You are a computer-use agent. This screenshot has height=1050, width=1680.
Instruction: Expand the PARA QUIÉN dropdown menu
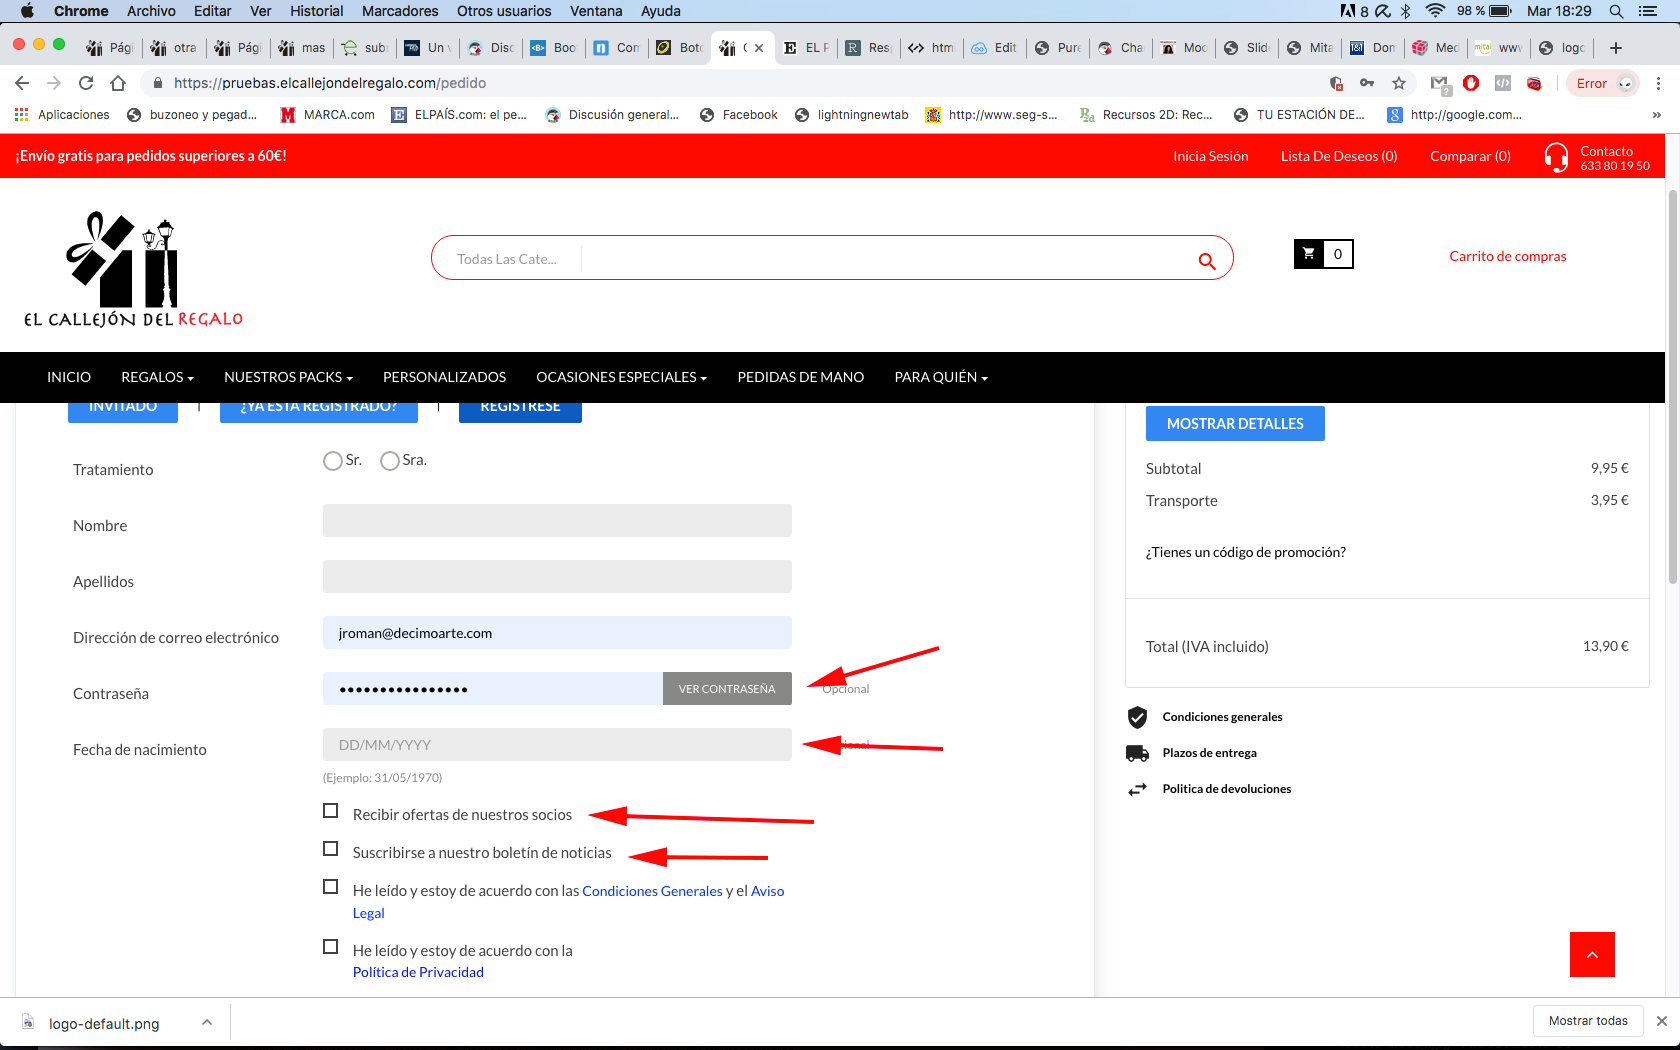click(x=941, y=377)
